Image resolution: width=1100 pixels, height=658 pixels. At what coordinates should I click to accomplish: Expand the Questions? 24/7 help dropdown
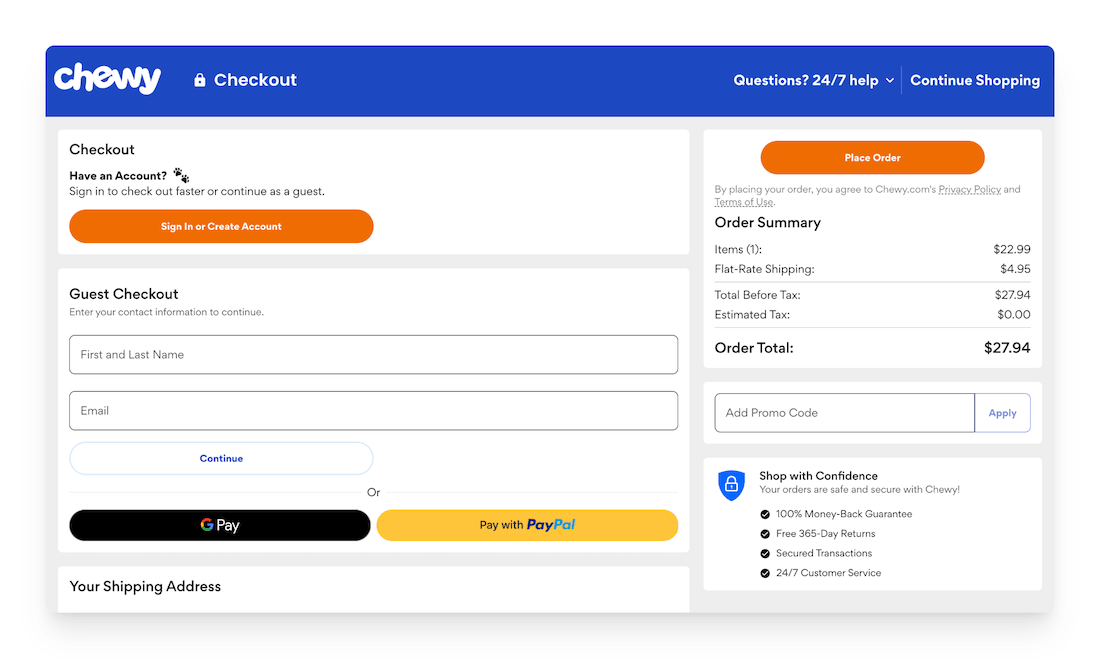[x=813, y=80]
